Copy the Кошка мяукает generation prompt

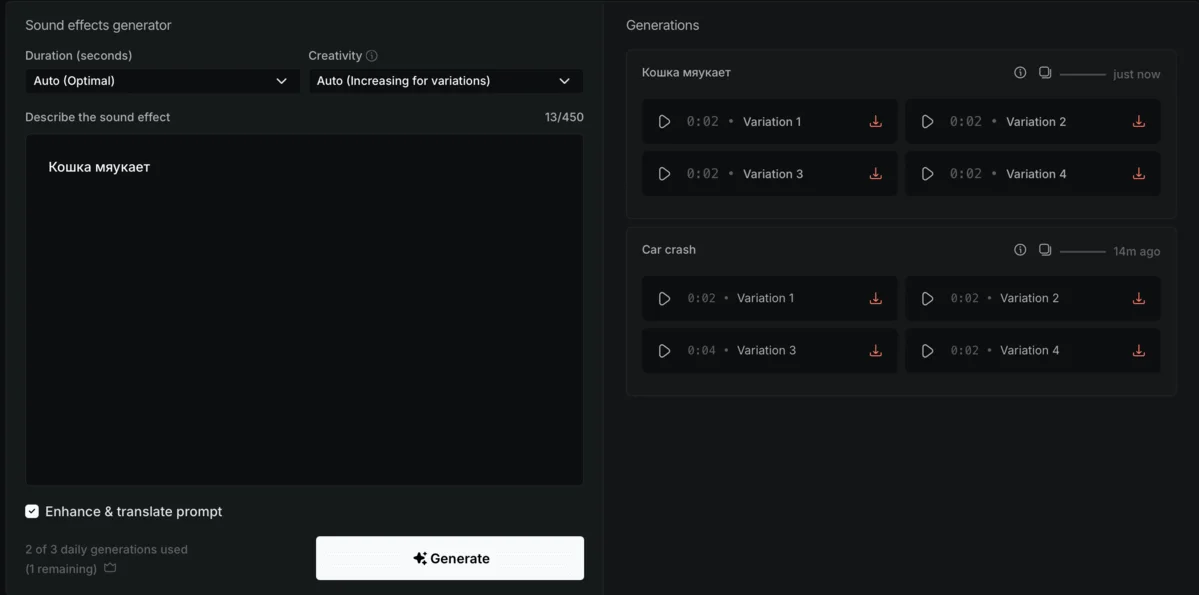coord(1045,73)
